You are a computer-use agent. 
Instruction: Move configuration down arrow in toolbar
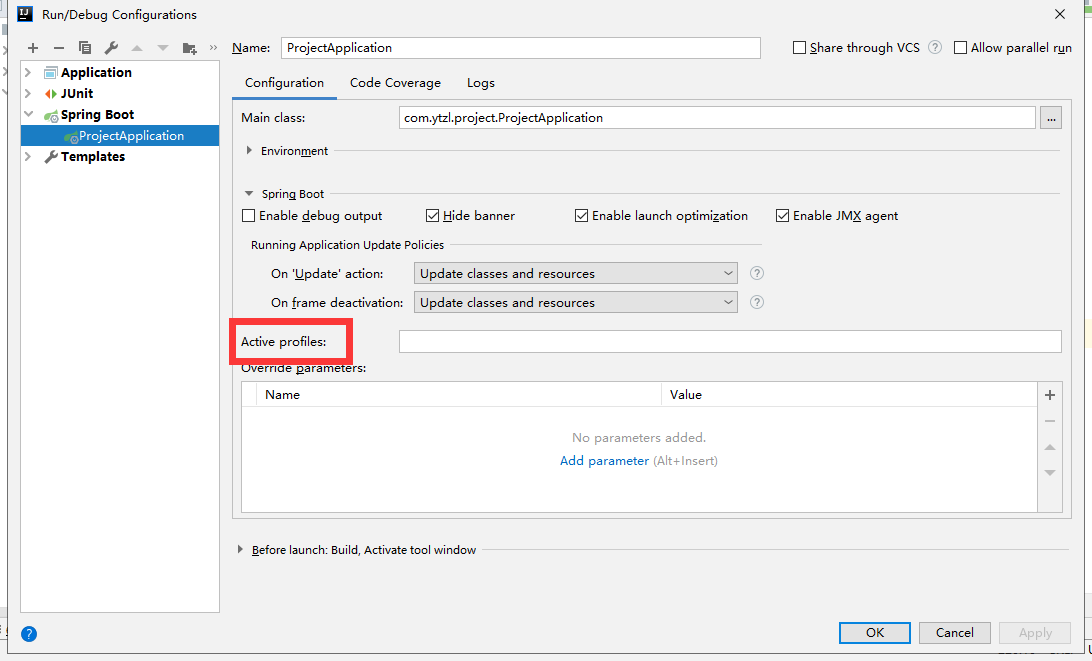163,48
